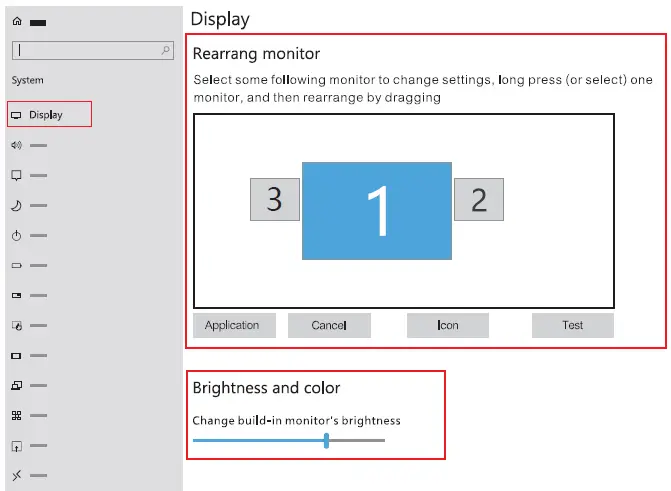Open the projecting-to-this-PC icon

point(16,386)
